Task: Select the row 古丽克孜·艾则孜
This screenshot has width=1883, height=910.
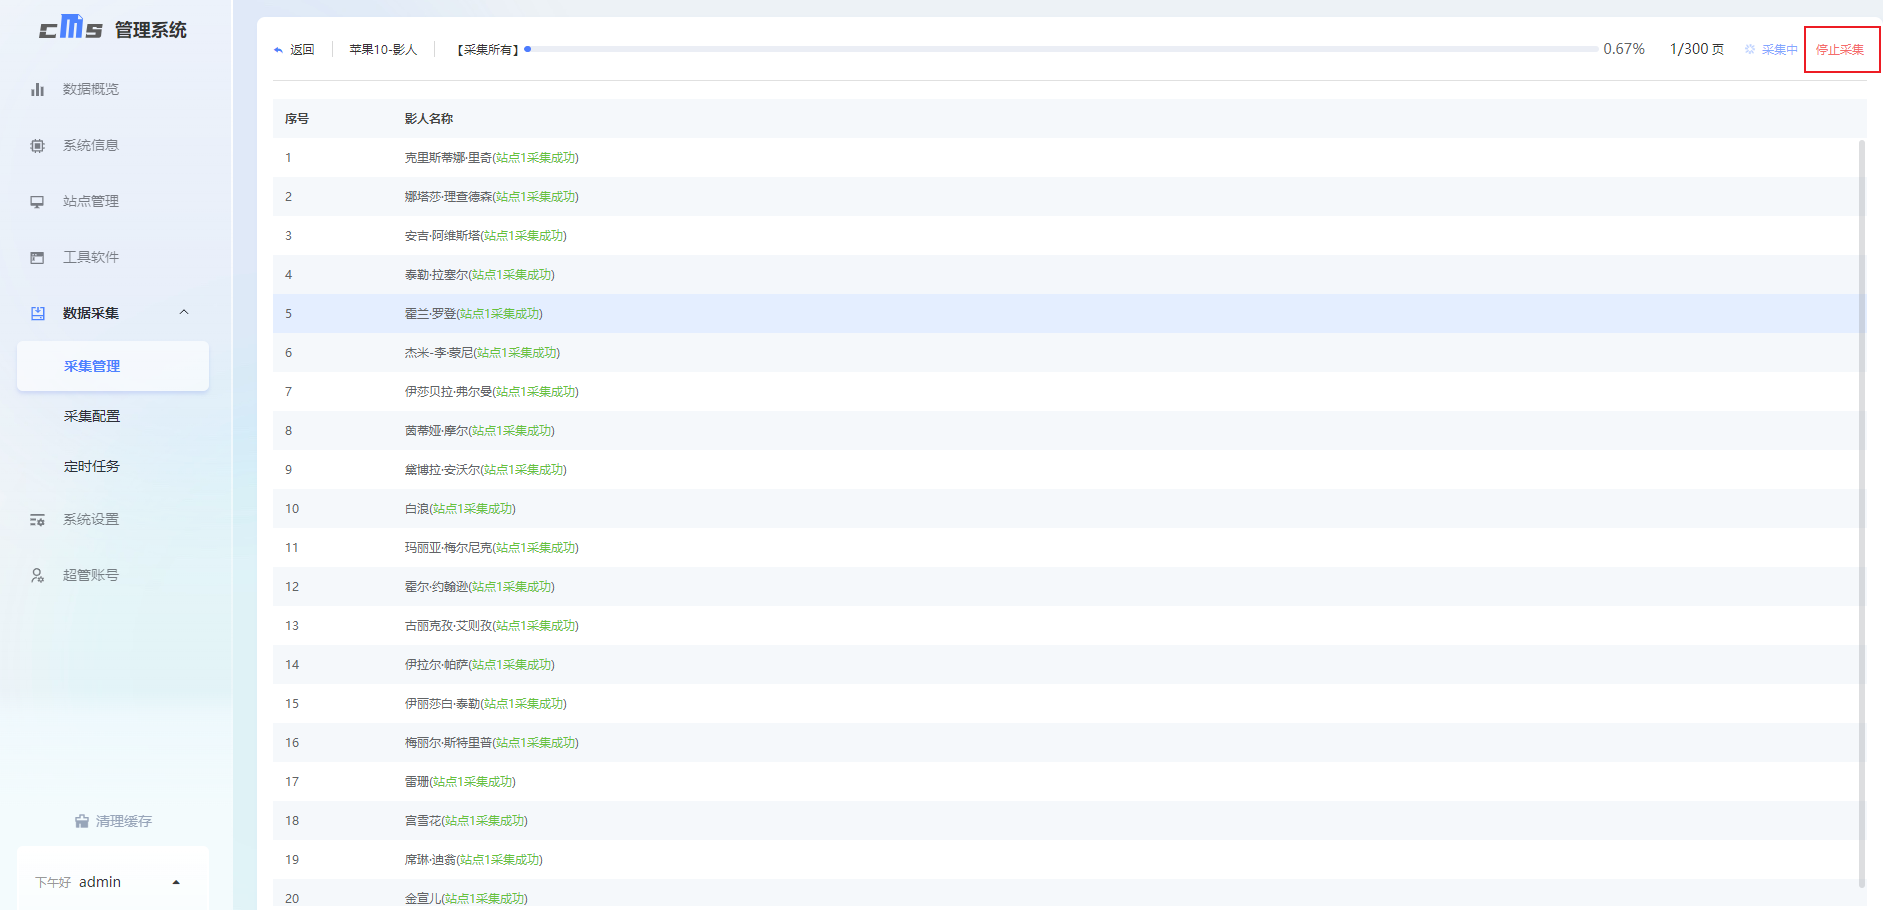Action: coord(1069,625)
